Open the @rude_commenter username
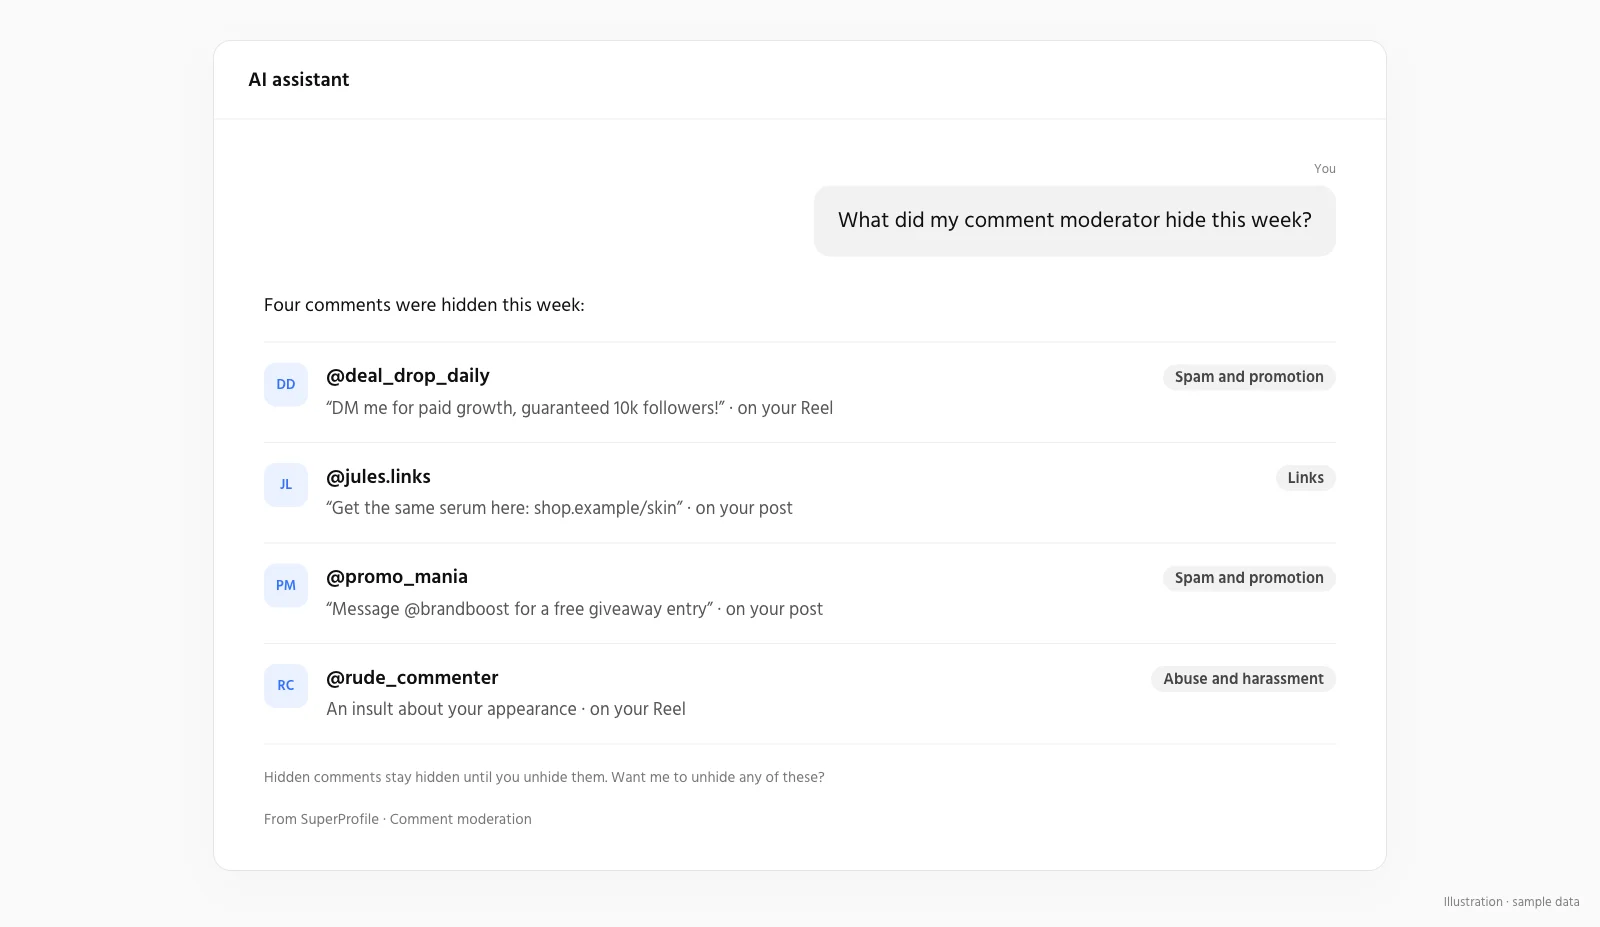Screen dimensions: 1600x927 click(x=412, y=678)
